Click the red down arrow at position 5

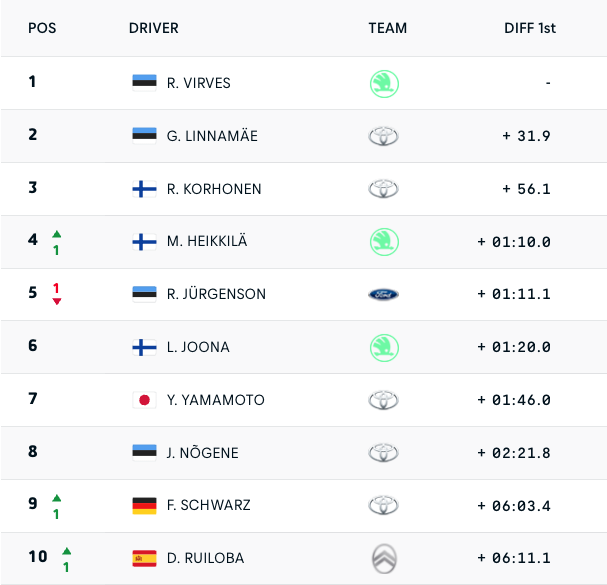click(56, 301)
